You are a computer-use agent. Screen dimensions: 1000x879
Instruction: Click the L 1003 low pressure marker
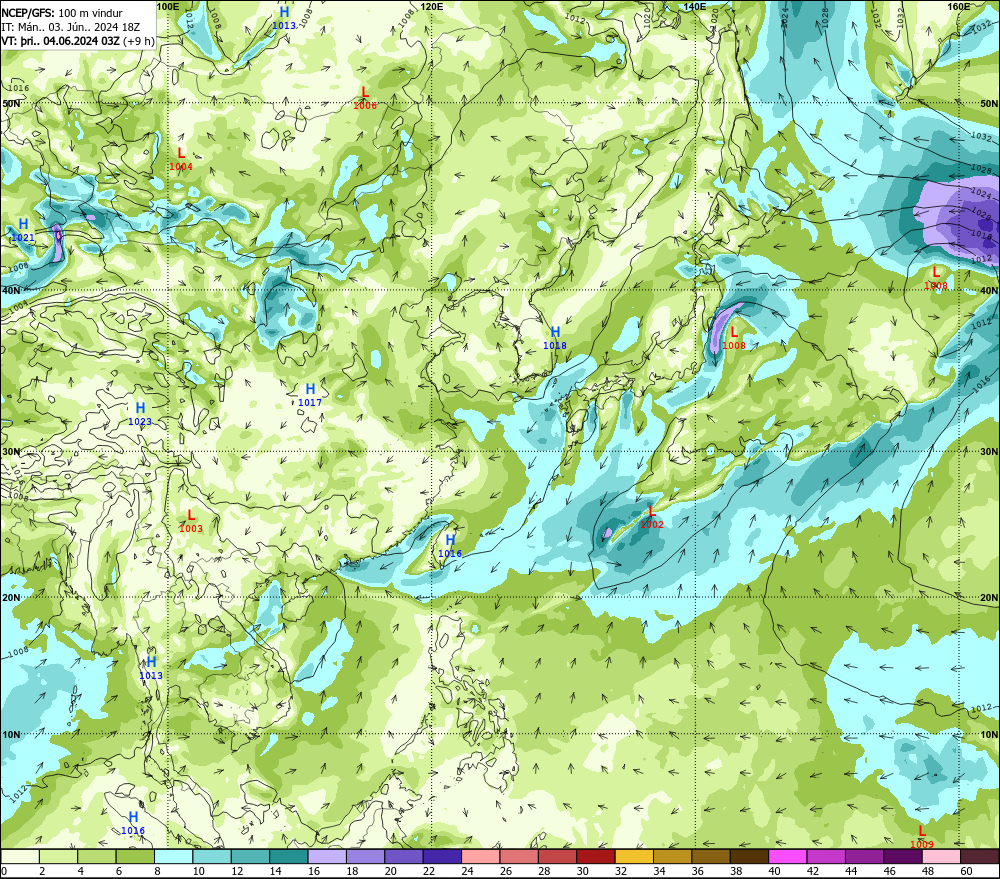click(191, 521)
